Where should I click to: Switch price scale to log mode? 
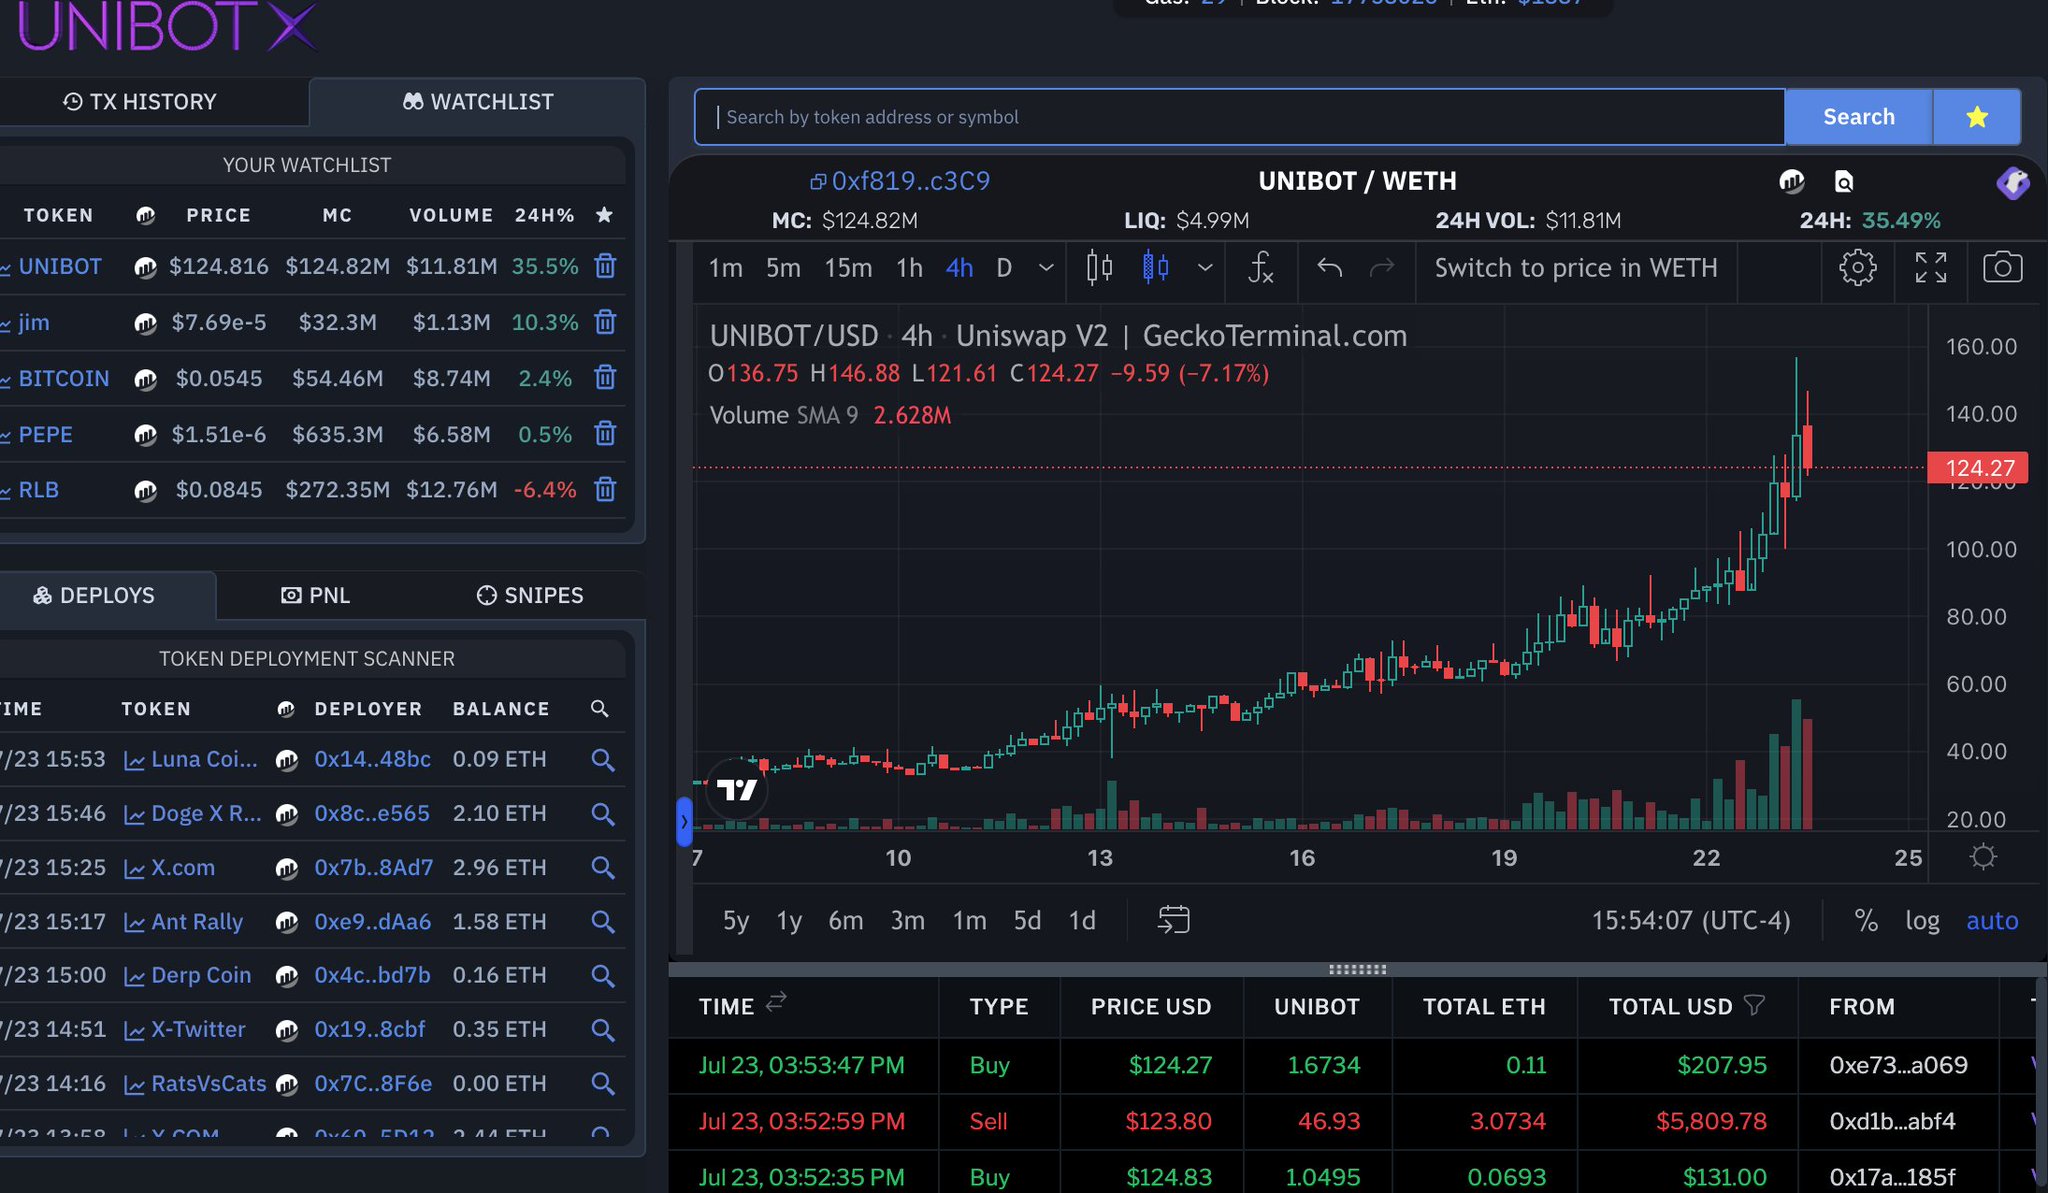click(x=1922, y=920)
